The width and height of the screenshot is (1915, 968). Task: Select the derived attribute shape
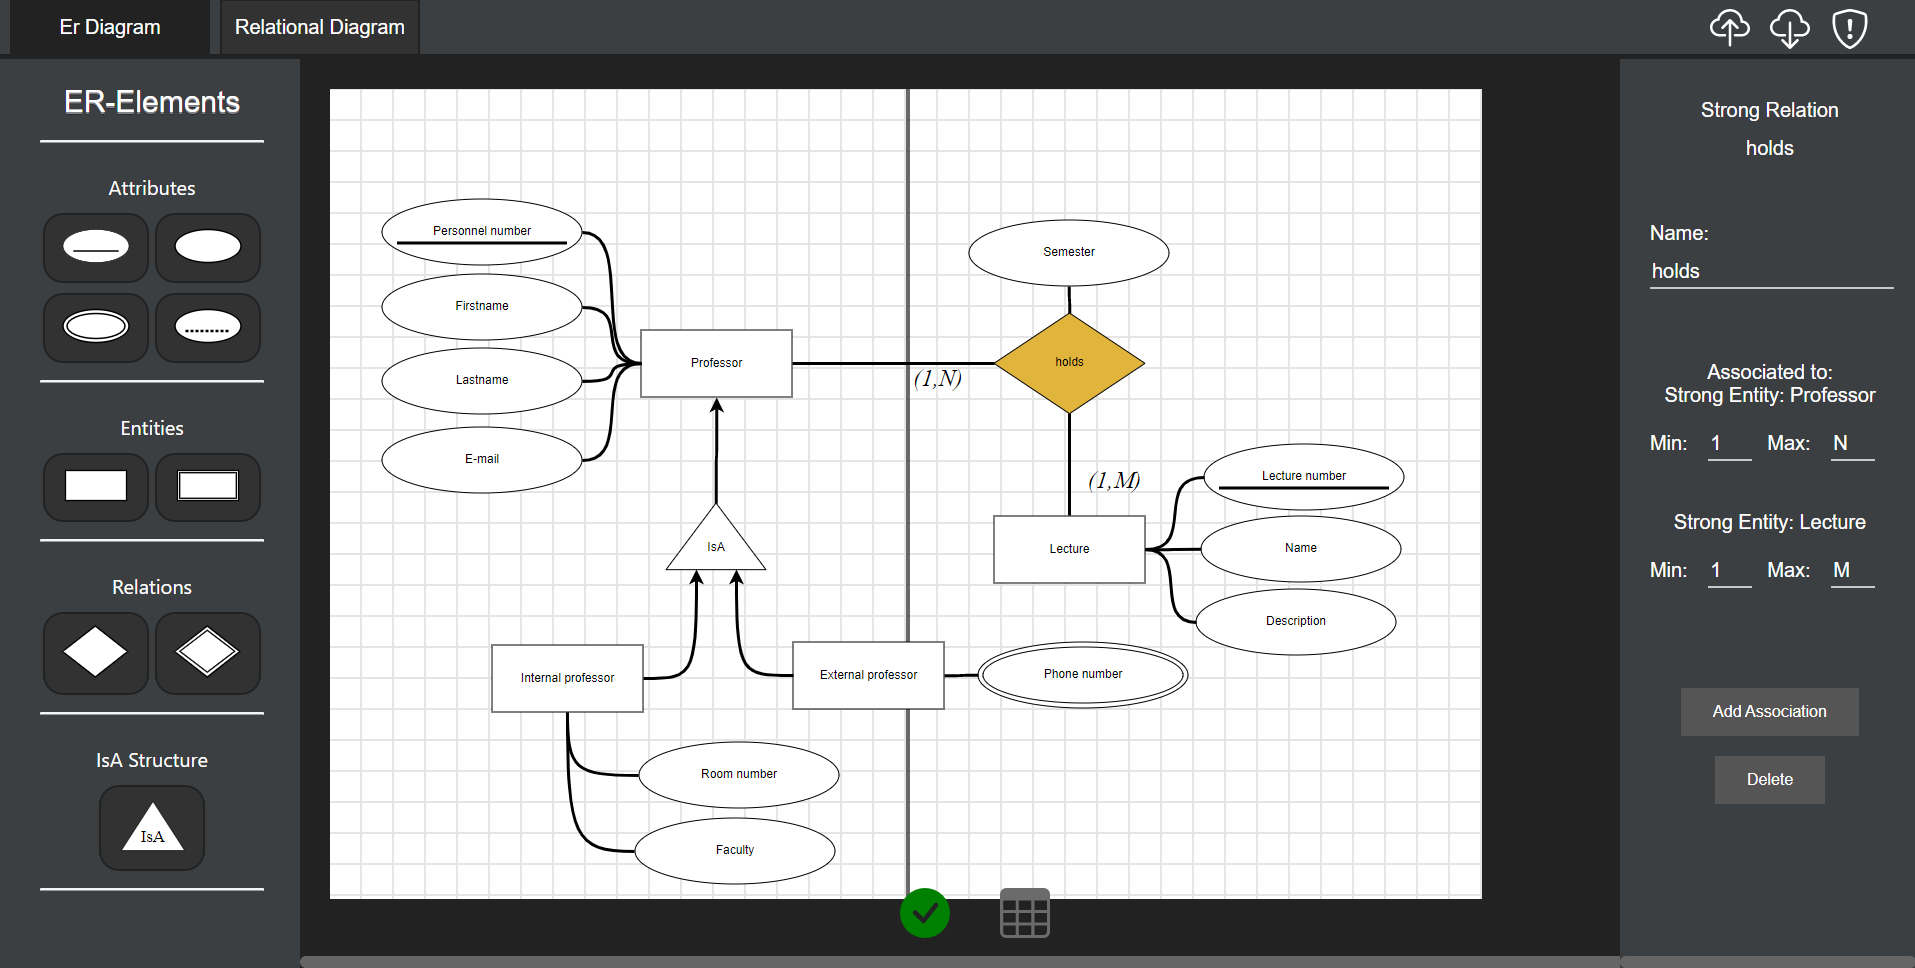[x=207, y=327]
